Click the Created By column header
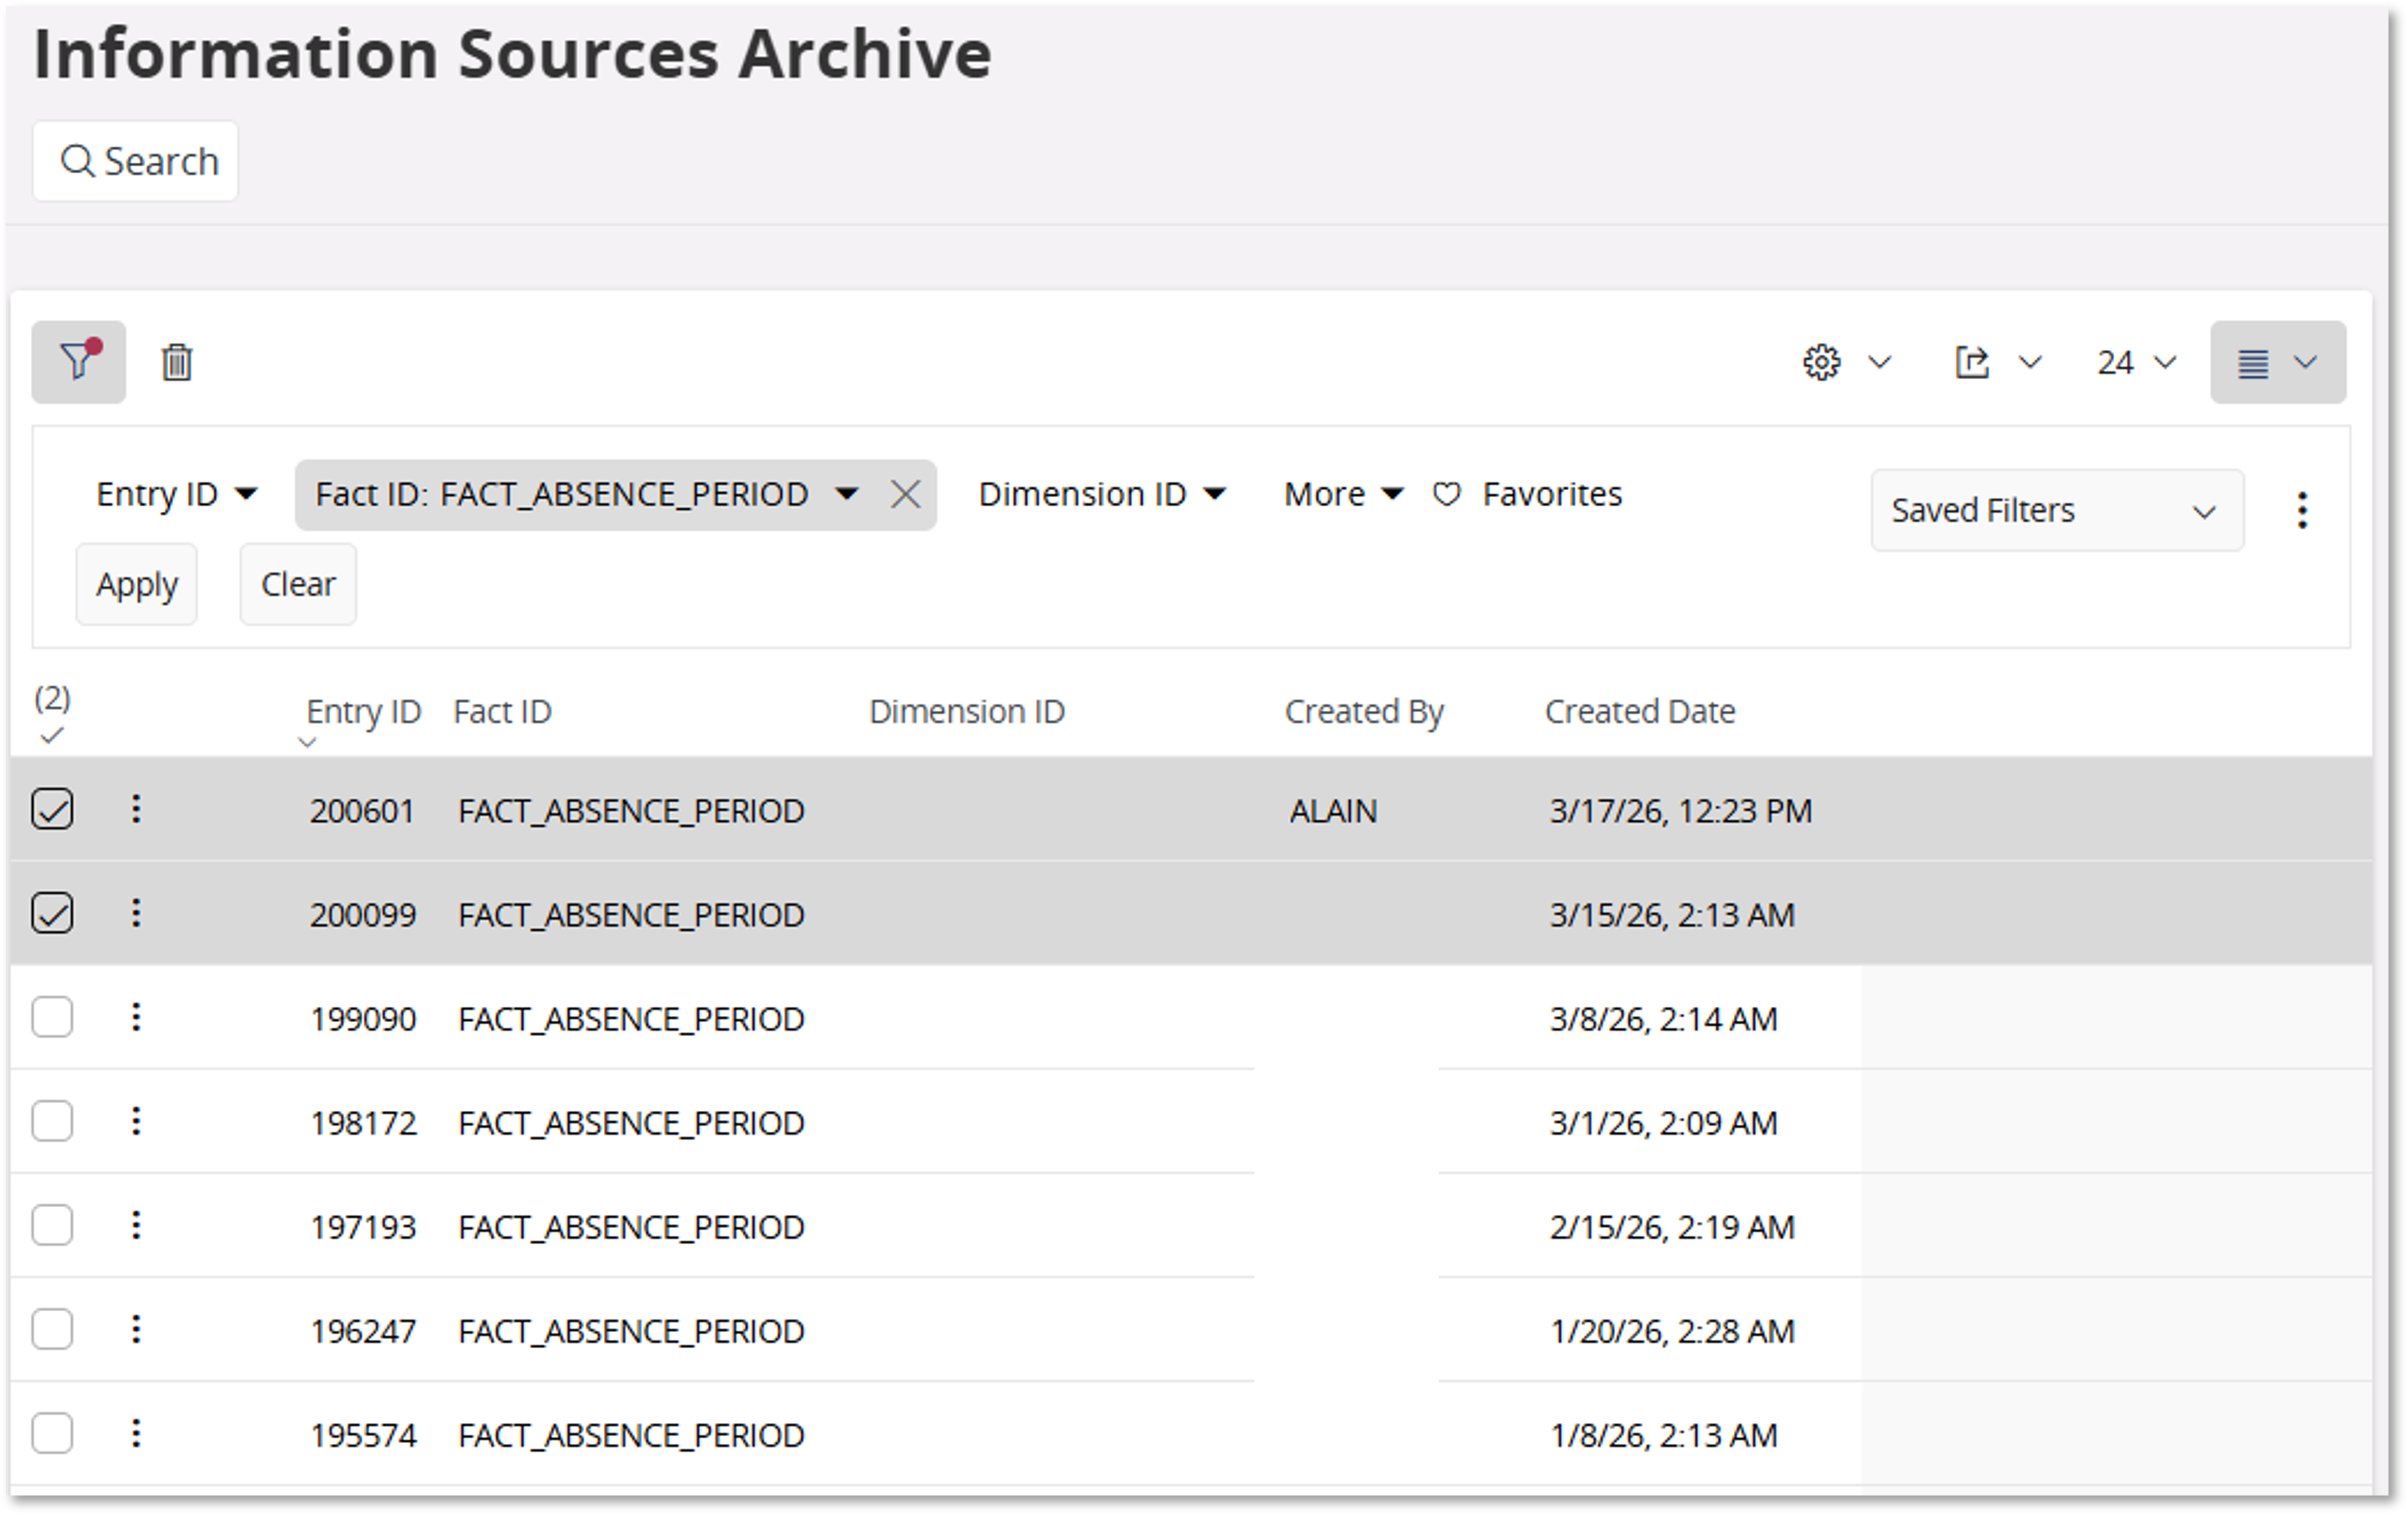Screen dimensions: 2408x1515 pyautogui.click(x=1364, y=712)
